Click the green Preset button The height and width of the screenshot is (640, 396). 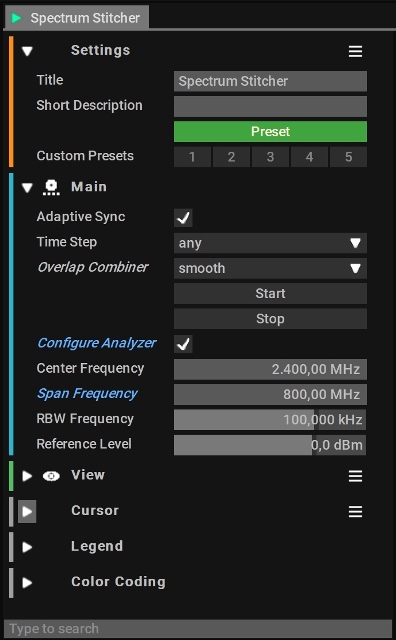click(270, 131)
